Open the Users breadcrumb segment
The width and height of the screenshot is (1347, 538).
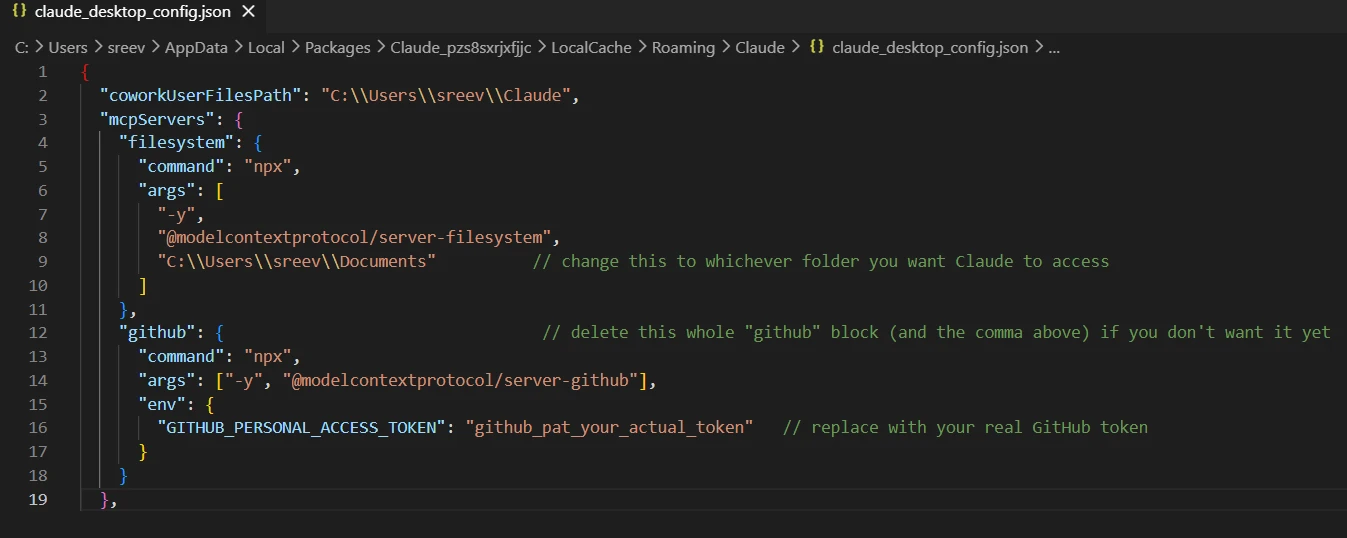click(x=68, y=47)
